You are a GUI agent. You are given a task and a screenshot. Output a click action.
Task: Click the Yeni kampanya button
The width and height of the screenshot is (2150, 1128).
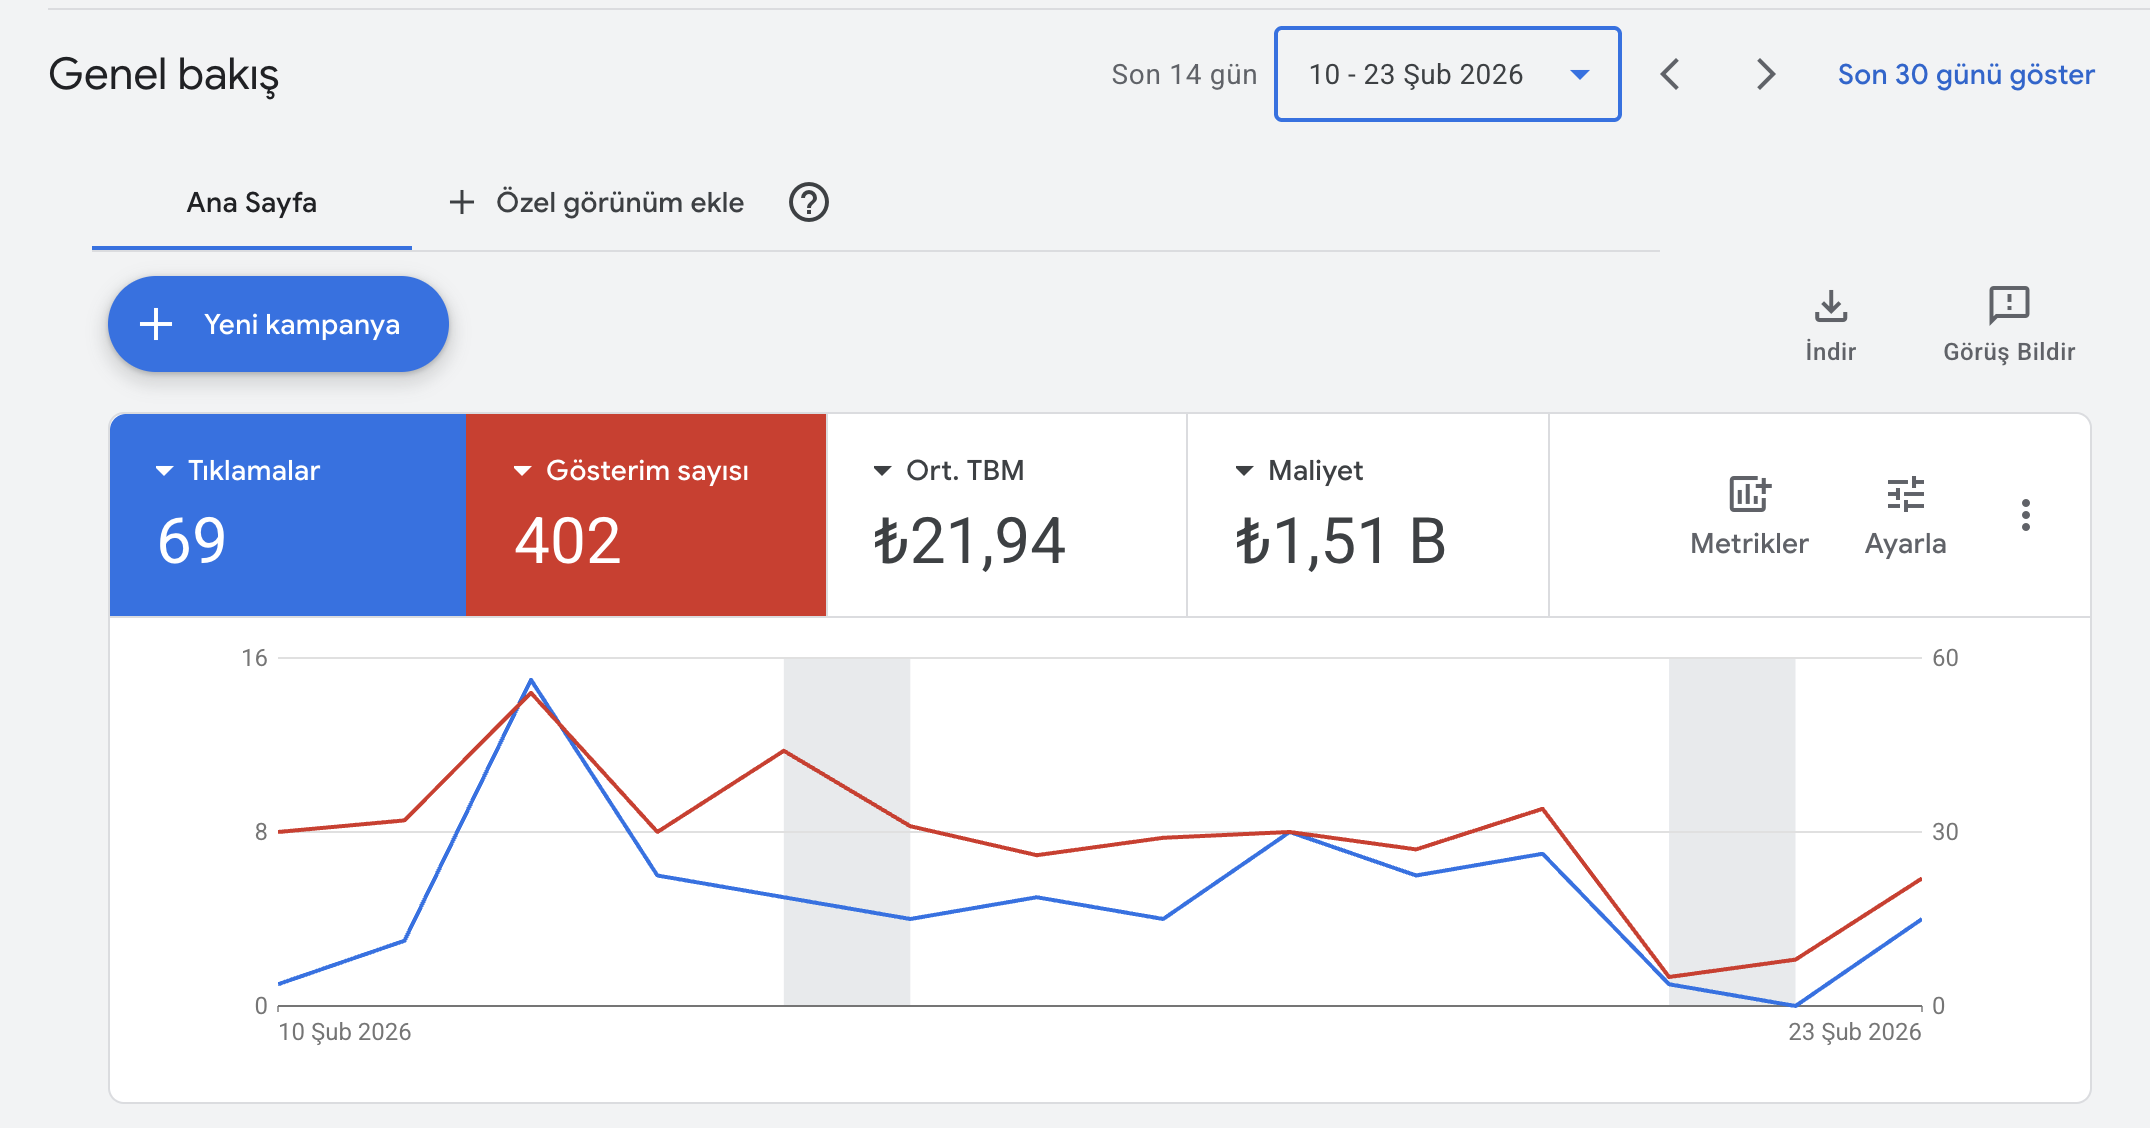pos(278,323)
